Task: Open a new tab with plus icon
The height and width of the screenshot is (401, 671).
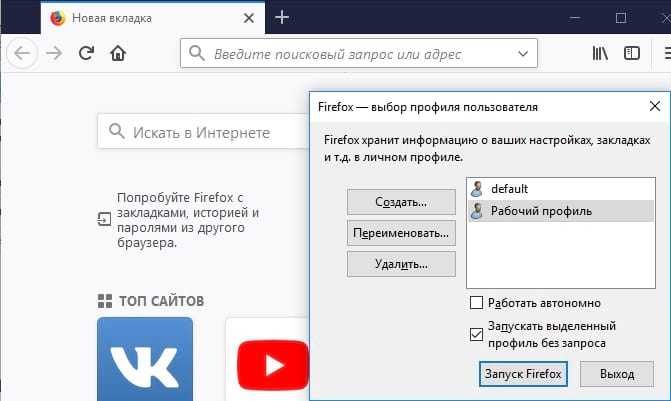Action: [x=282, y=18]
